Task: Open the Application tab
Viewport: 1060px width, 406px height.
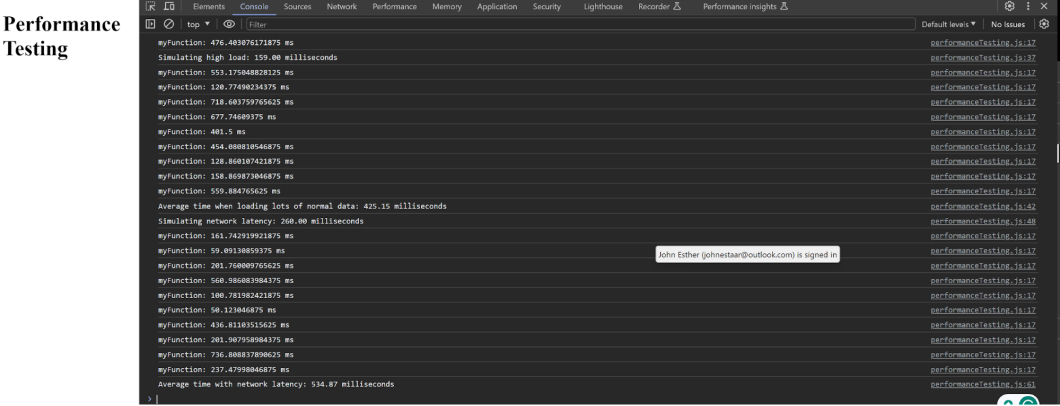Action: [x=497, y=7]
